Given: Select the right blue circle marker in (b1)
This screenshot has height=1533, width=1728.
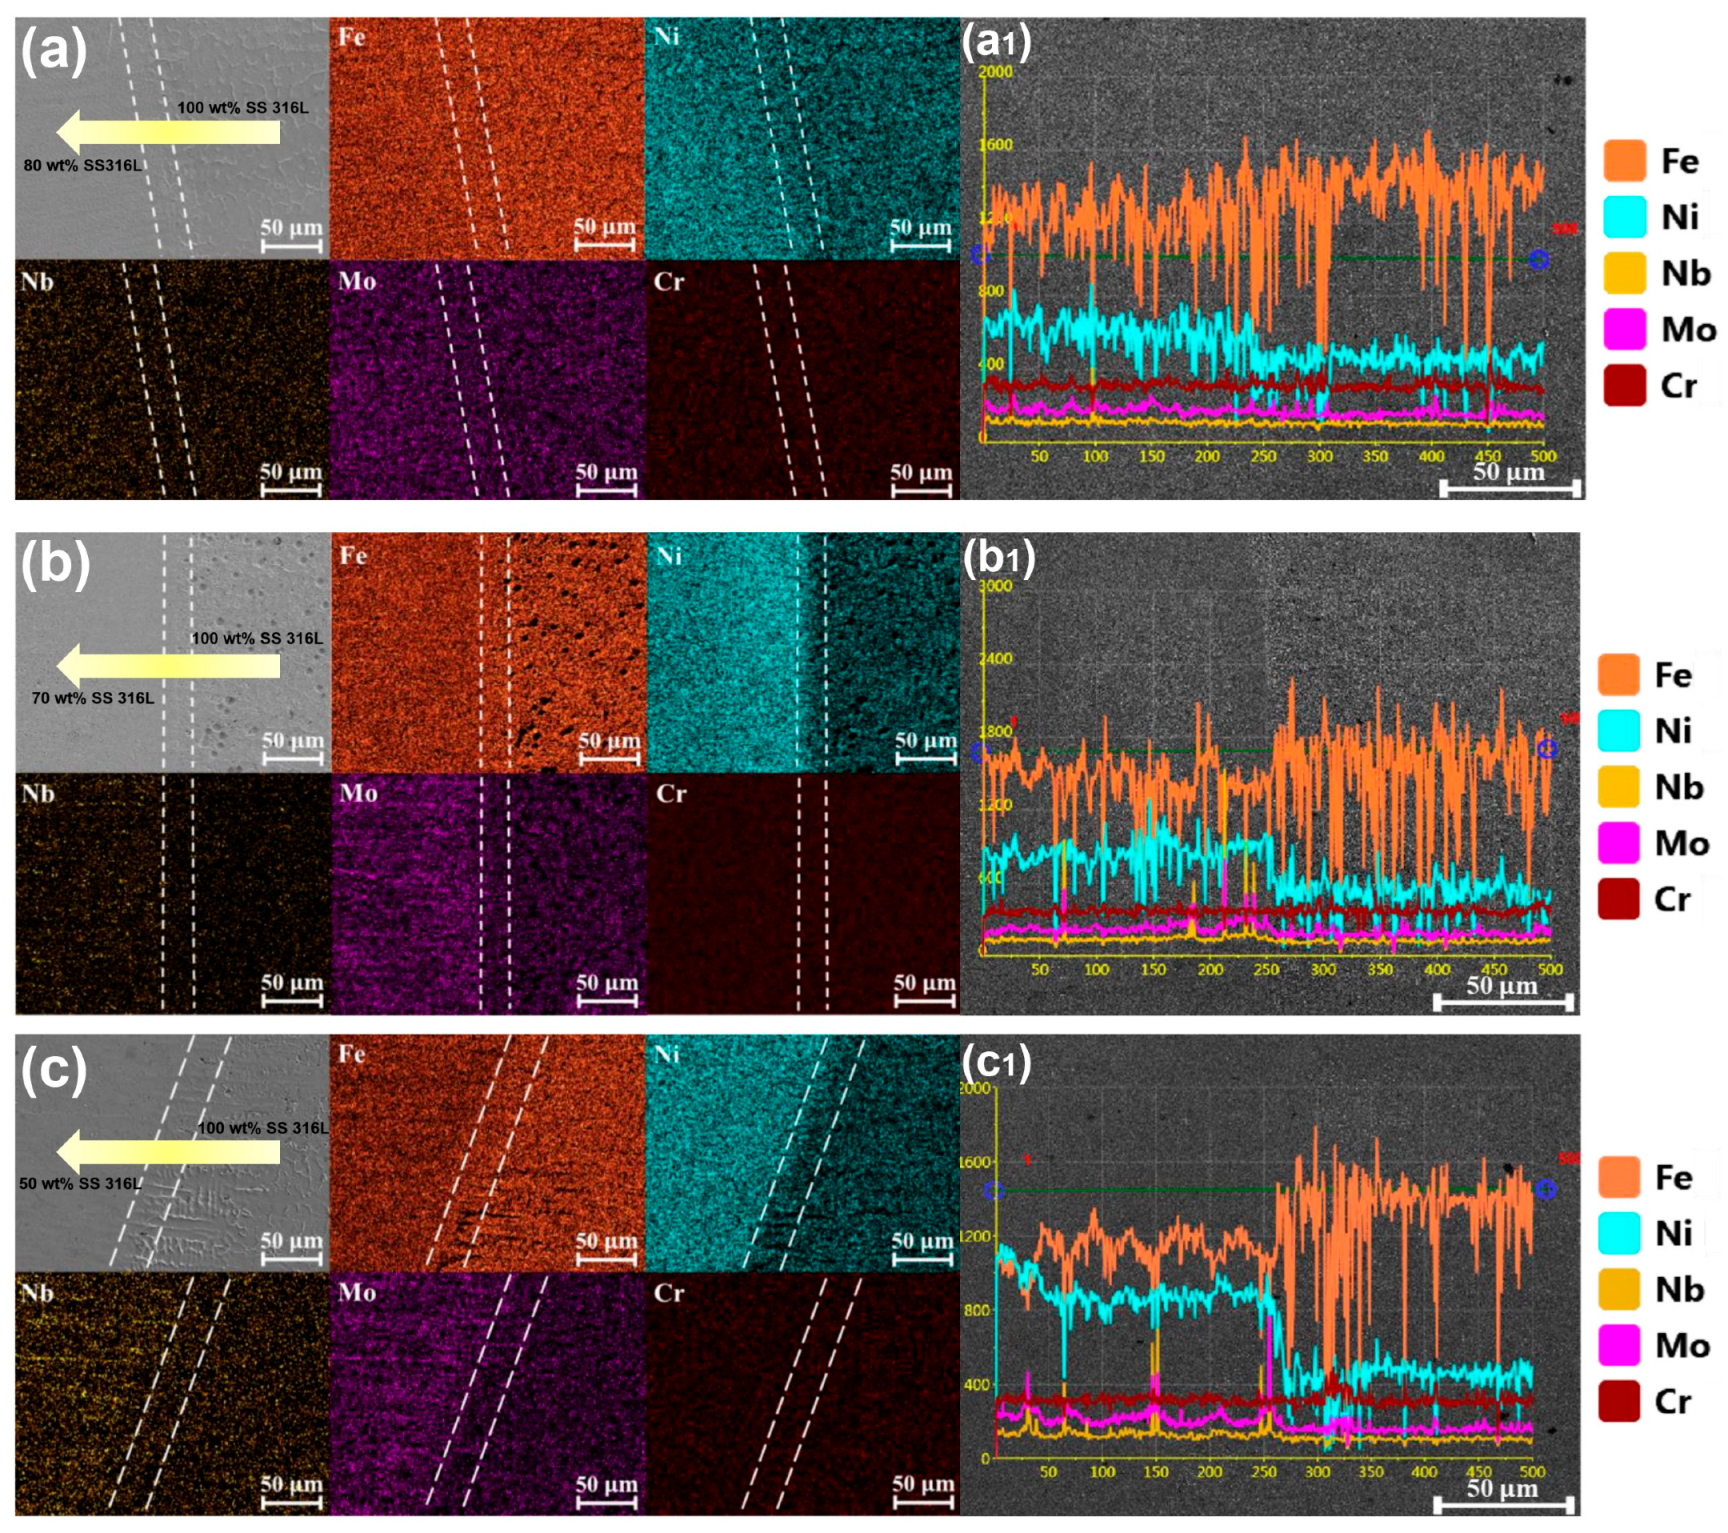Looking at the screenshot, I should [x=1547, y=749].
